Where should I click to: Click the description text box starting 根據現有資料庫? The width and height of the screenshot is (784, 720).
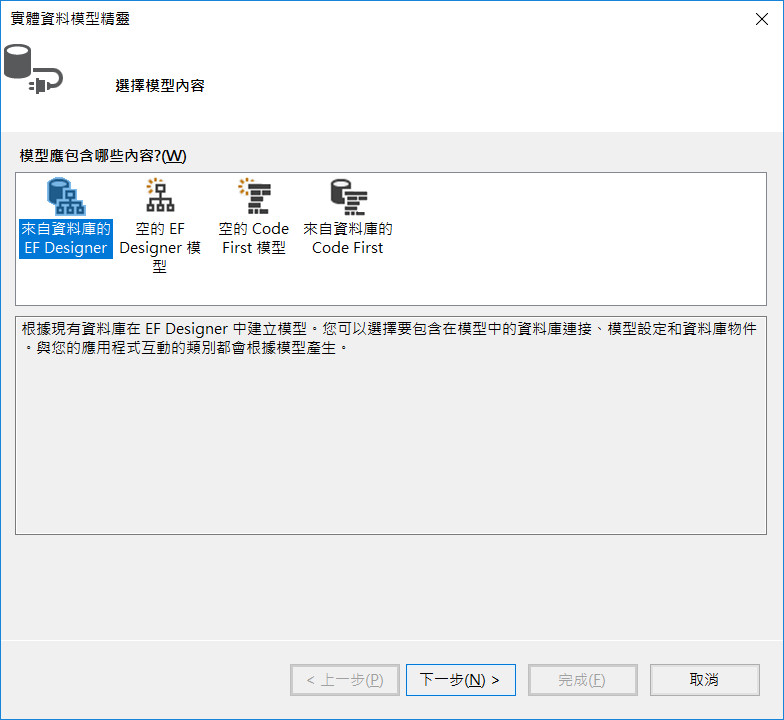390,425
